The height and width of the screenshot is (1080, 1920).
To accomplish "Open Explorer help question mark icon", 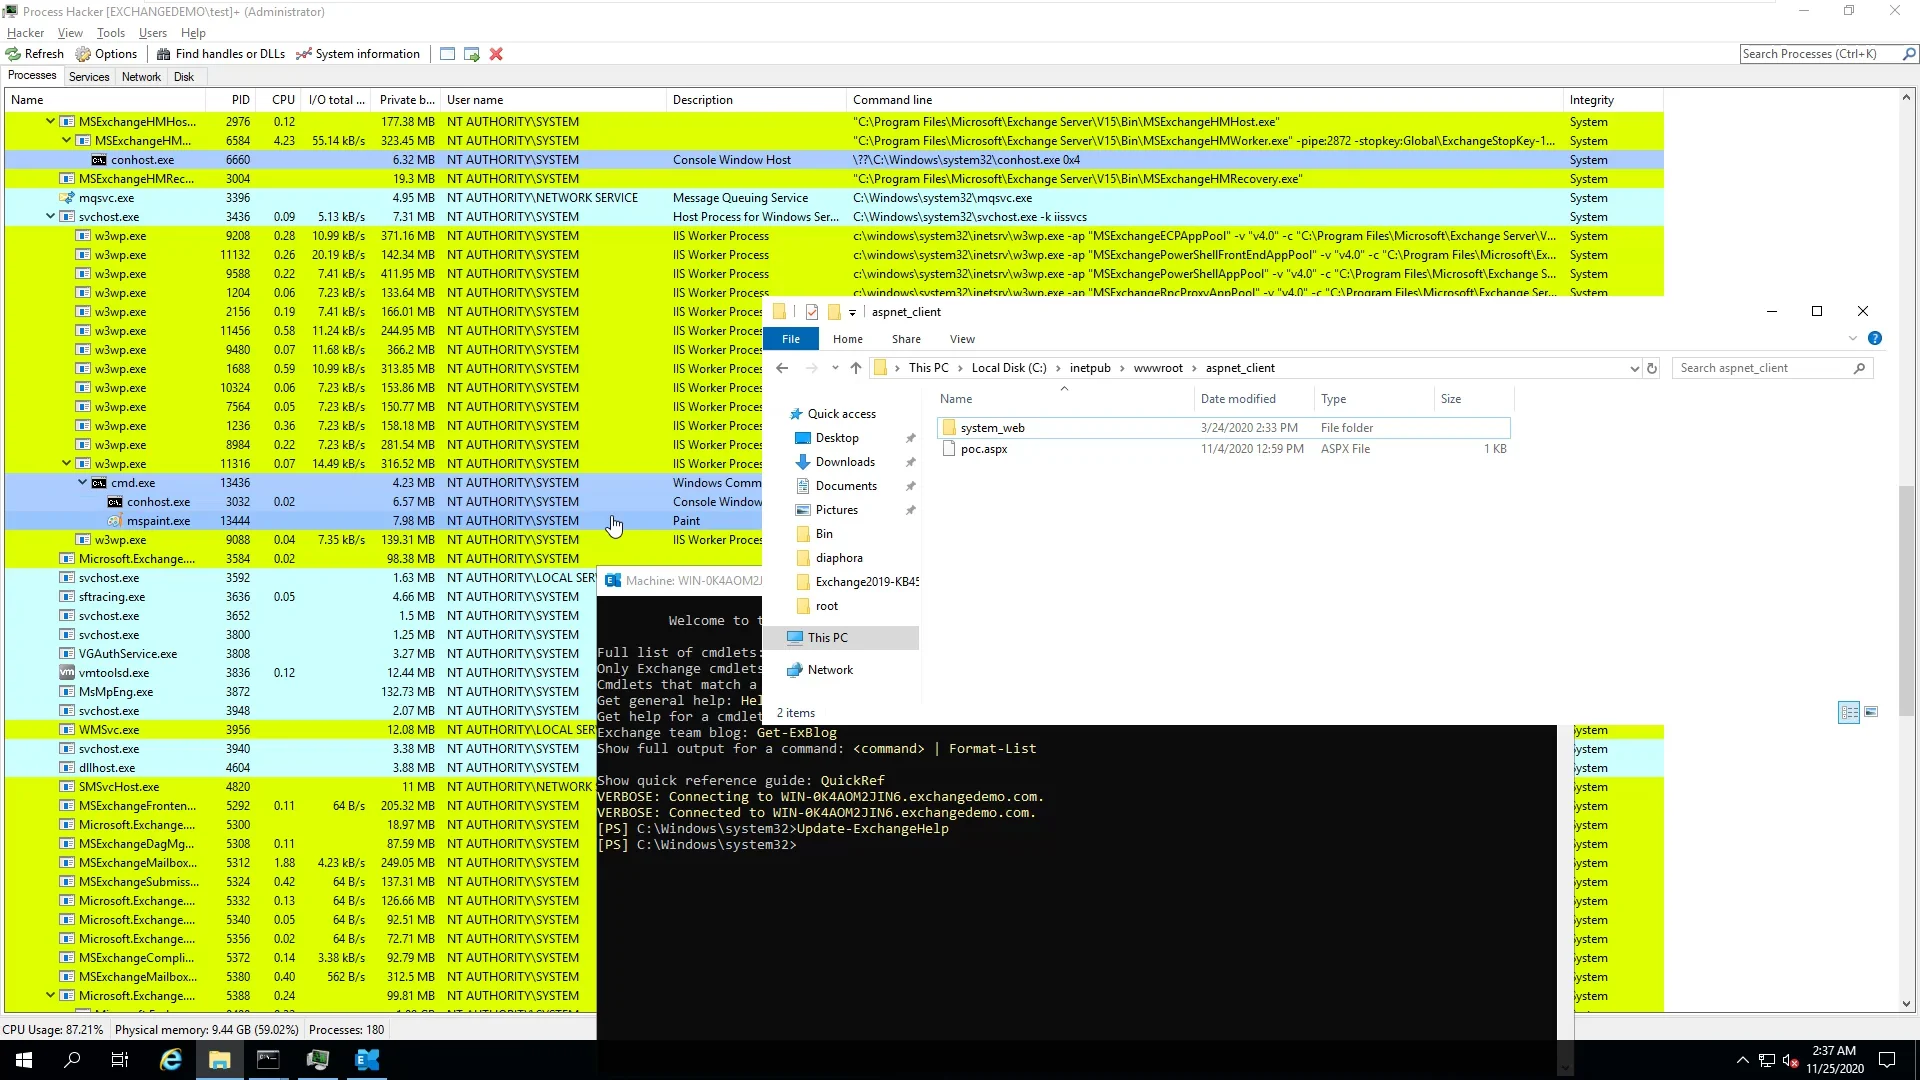I will (1875, 339).
